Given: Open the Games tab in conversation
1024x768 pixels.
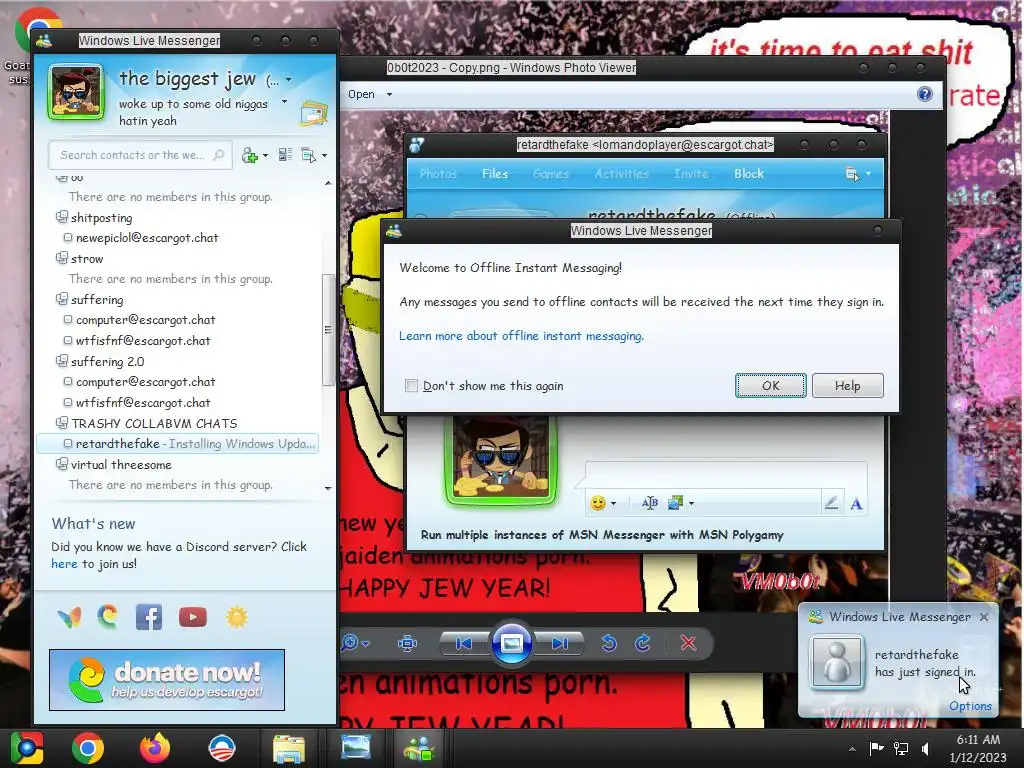Looking at the screenshot, I should click(x=551, y=174).
